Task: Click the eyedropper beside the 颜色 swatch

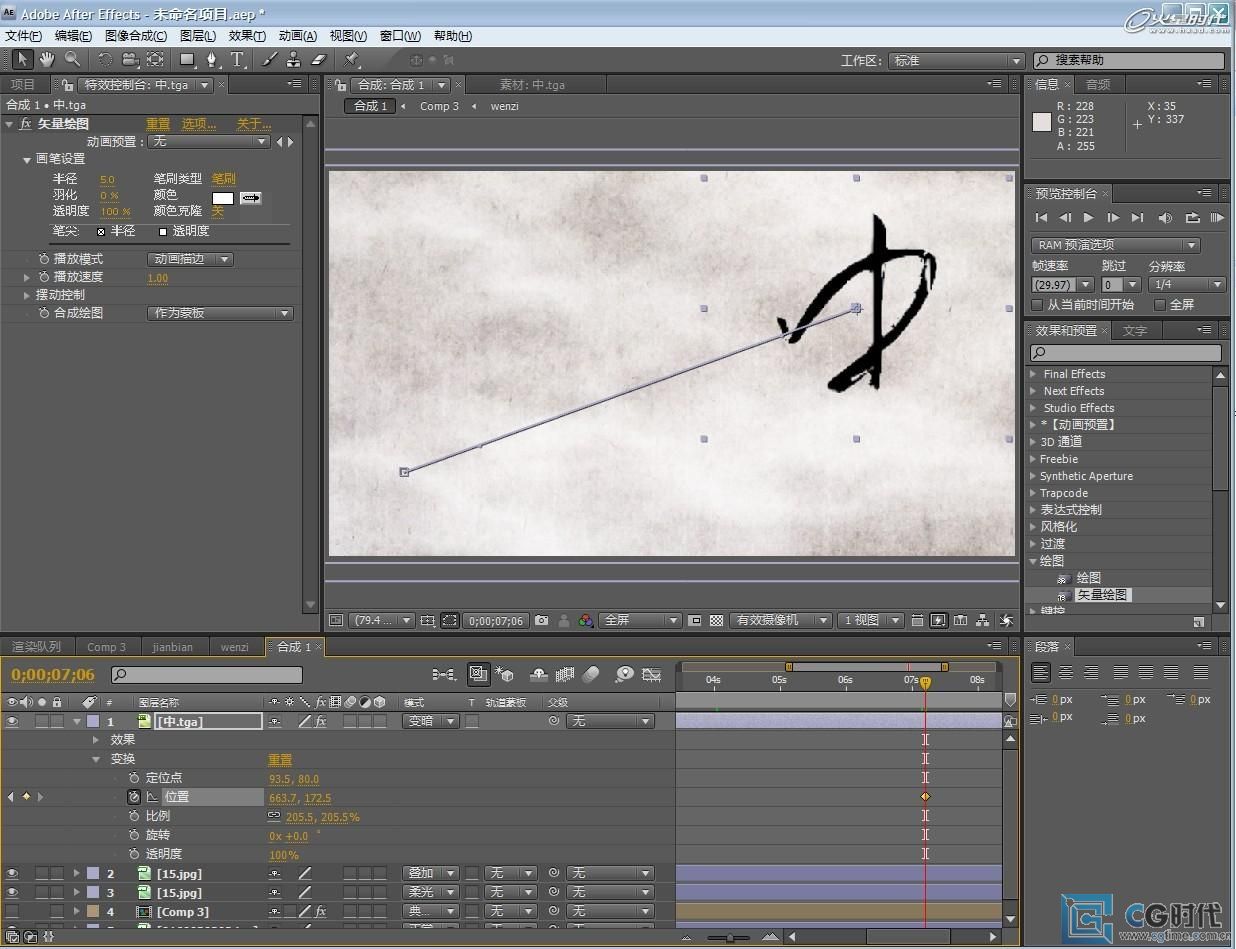Action: click(250, 198)
